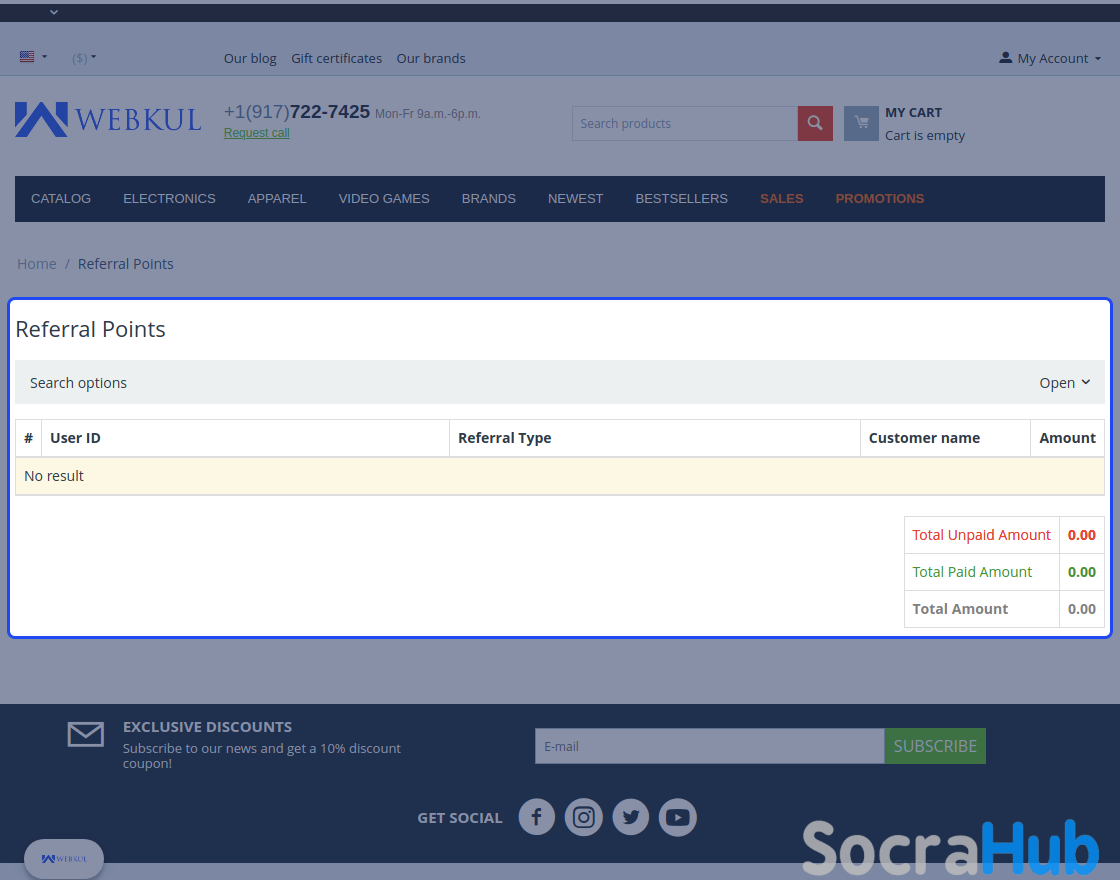Click the Request call link
This screenshot has width=1120, height=880.
[256, 133]
